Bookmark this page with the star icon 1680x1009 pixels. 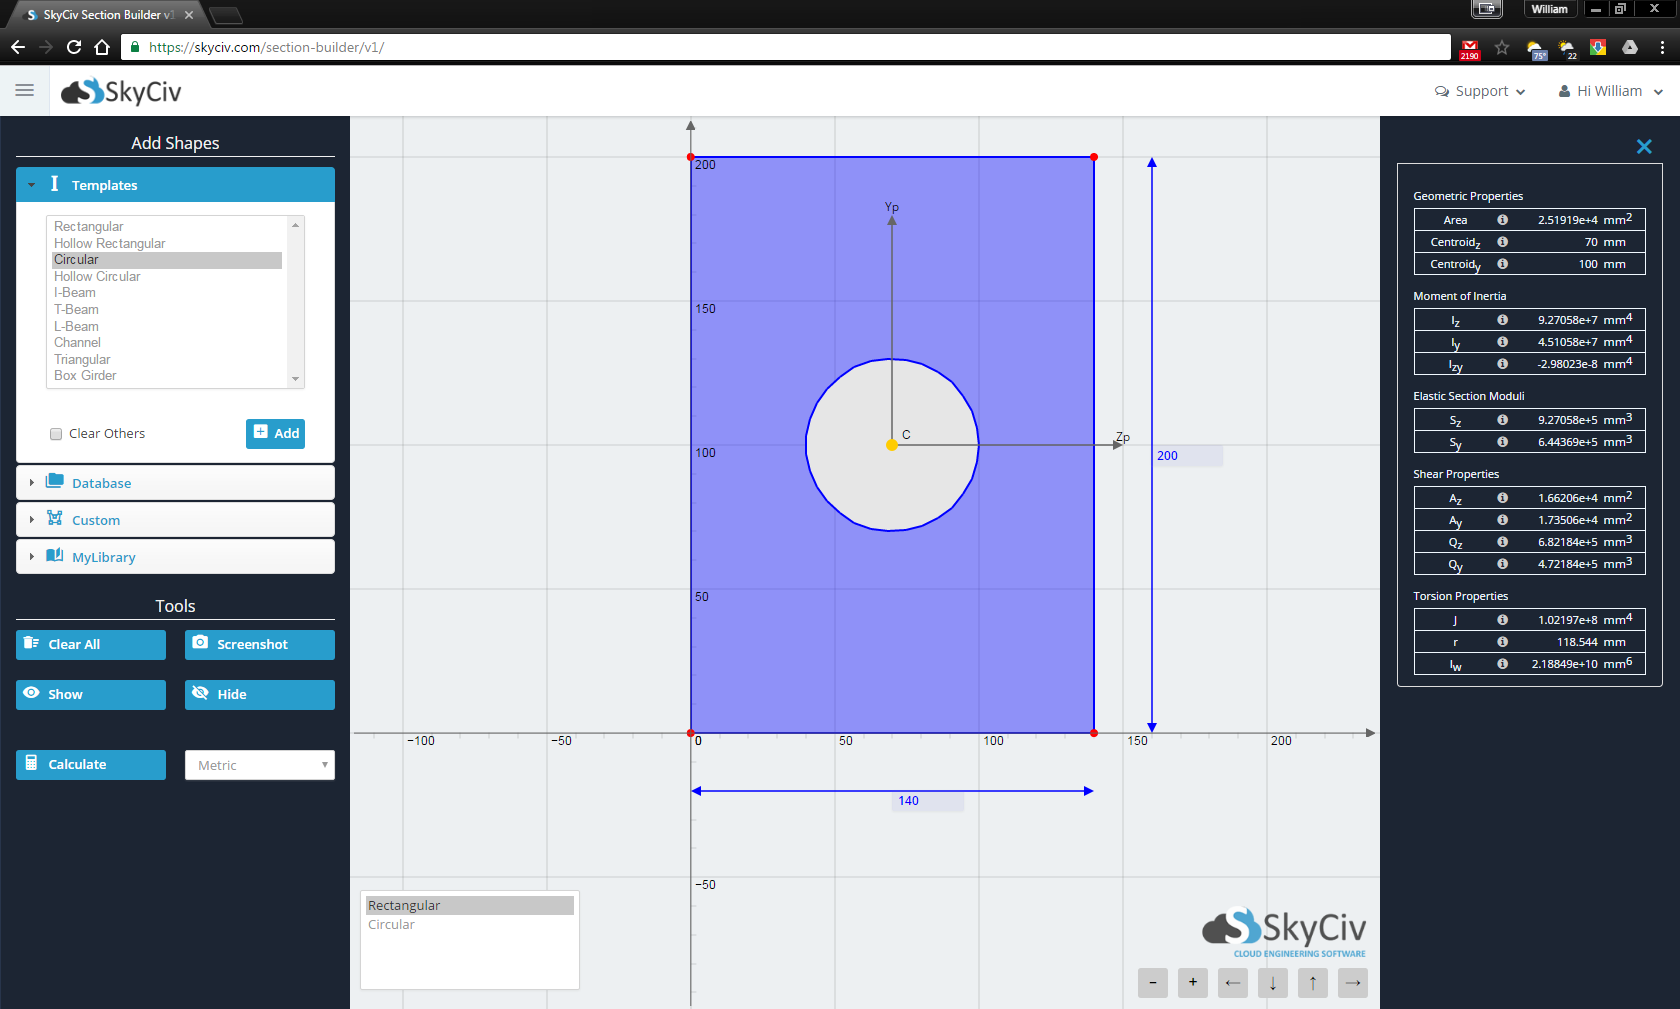pyautogui.click(x=1501, y=47)
